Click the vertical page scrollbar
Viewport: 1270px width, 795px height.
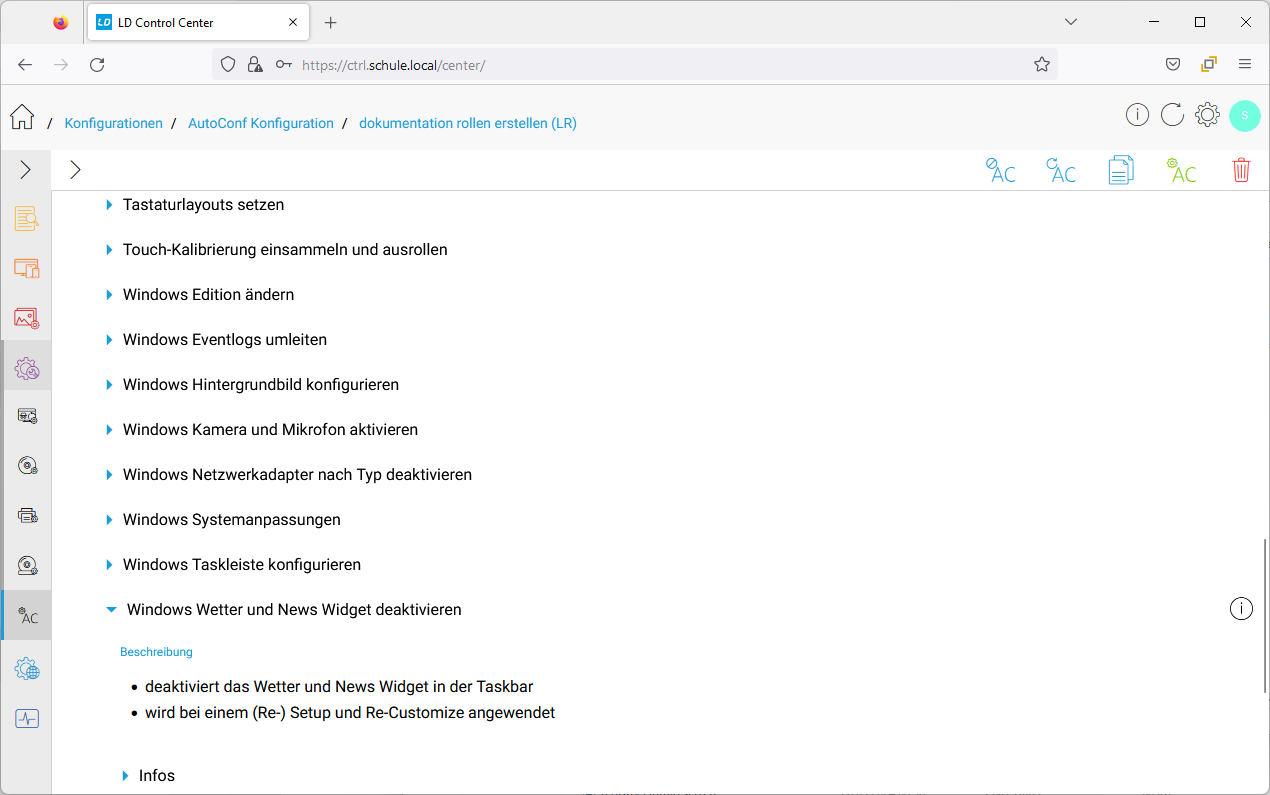coord(1265,616)
